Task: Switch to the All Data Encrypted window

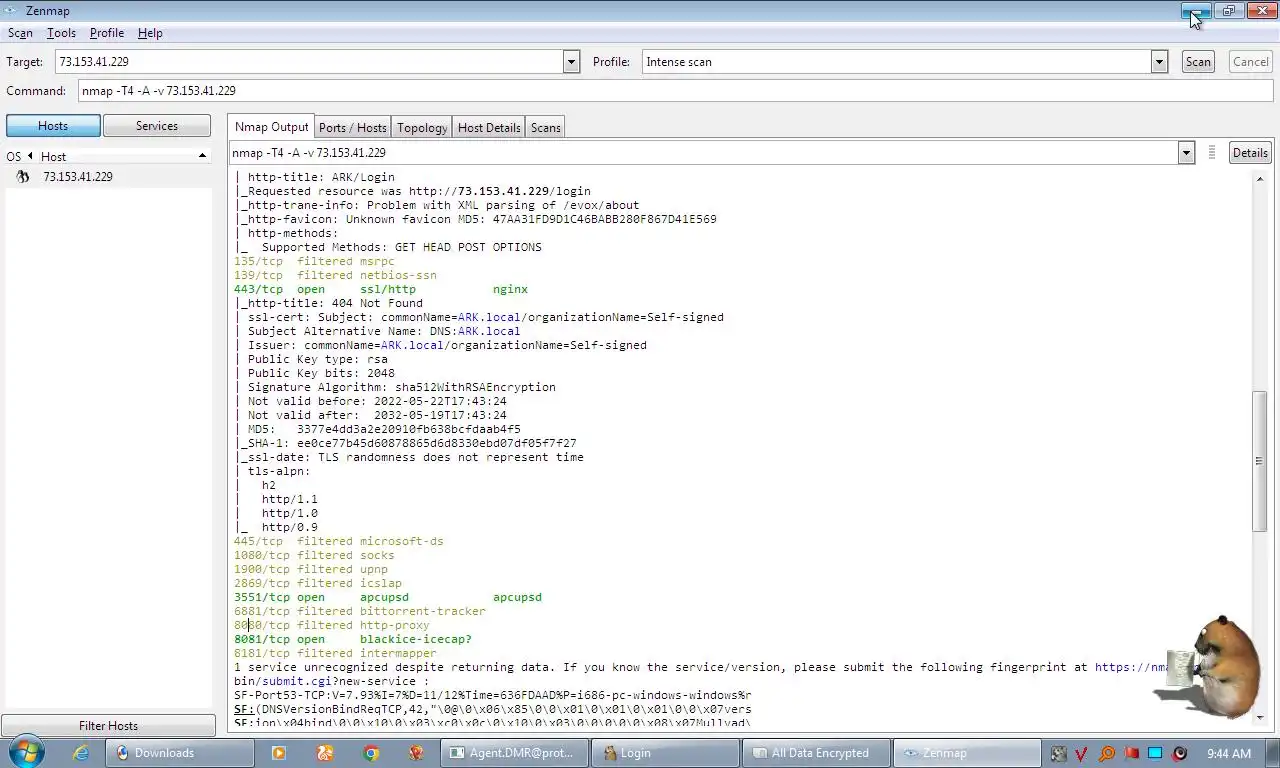Action: pyautogui.click(x=816, y=753)
